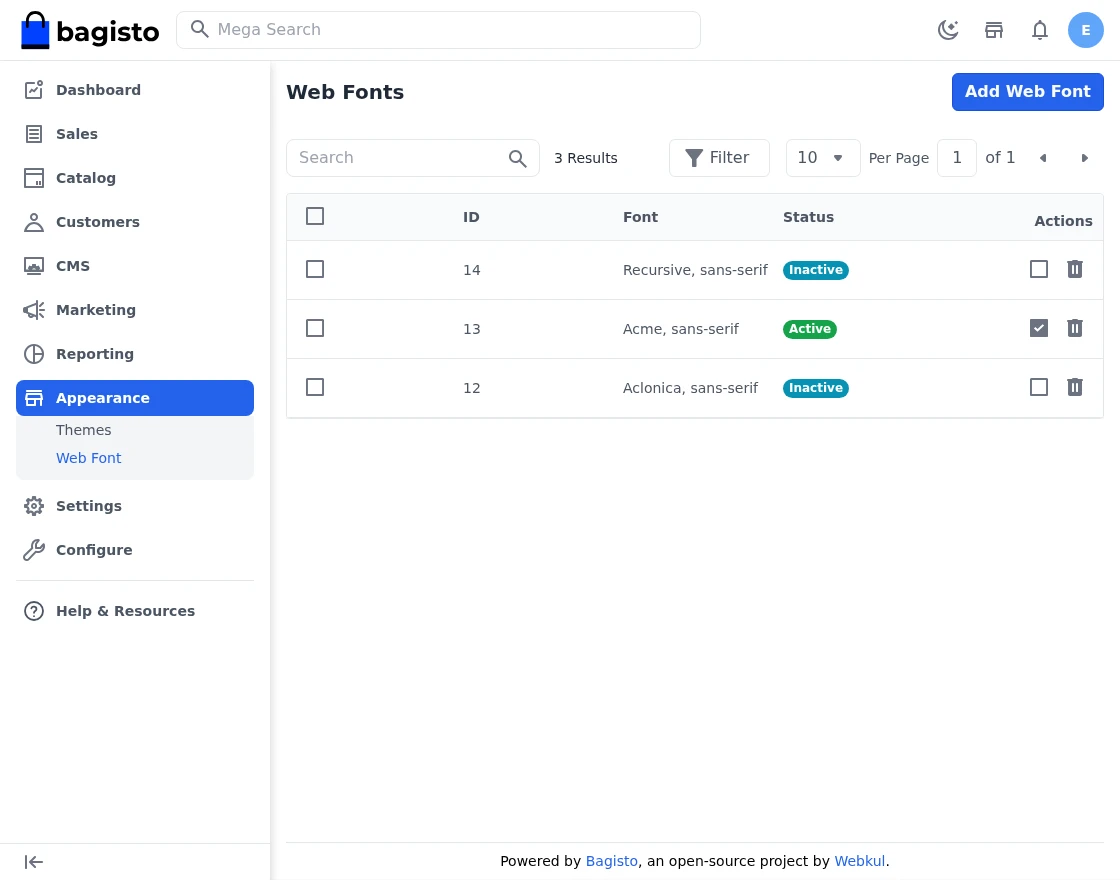Click the Marketing megaphone icon
Screen dimensions: 1120x880
(x=34, y=310)
